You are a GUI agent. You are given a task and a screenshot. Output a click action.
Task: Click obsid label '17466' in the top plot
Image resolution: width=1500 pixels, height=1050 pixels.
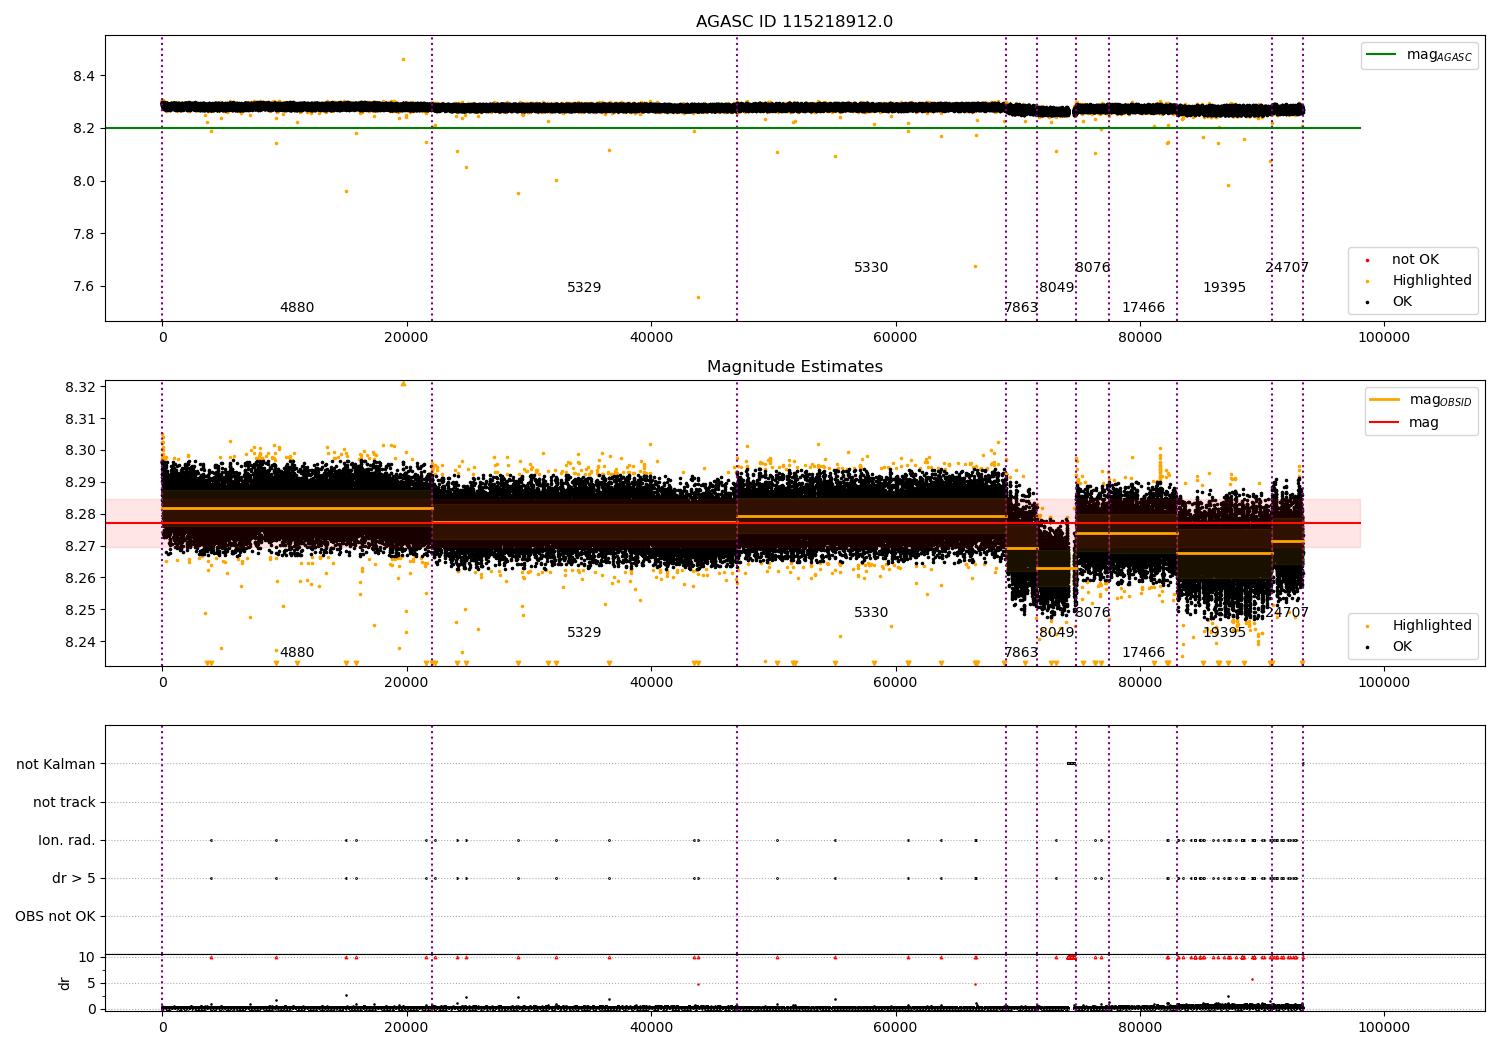coord(1143,308)
